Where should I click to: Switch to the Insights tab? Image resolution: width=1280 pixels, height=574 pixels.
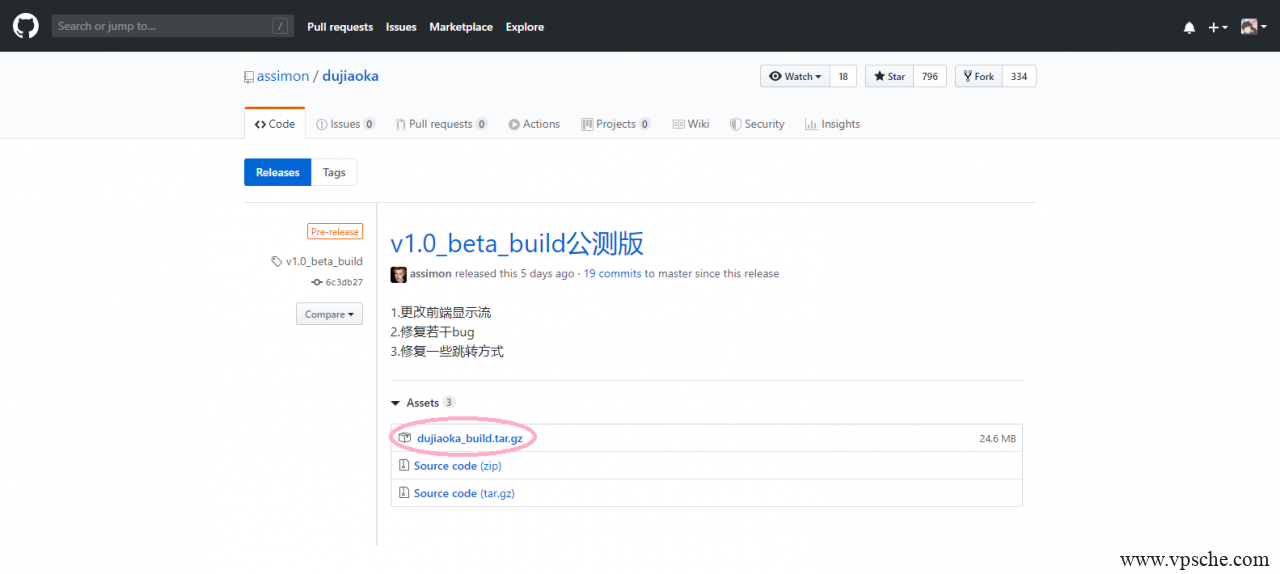tap(832, 124)
